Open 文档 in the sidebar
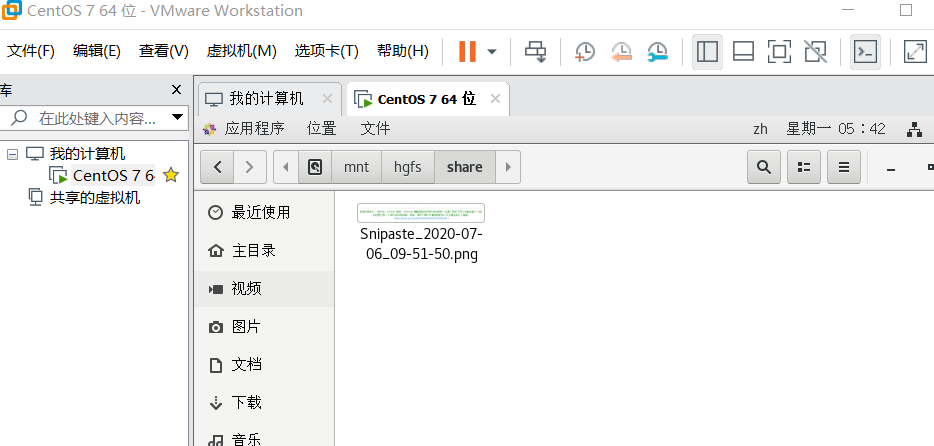This screenshot has width=934, height=446. pyautogui.click(x=264, y=365)
